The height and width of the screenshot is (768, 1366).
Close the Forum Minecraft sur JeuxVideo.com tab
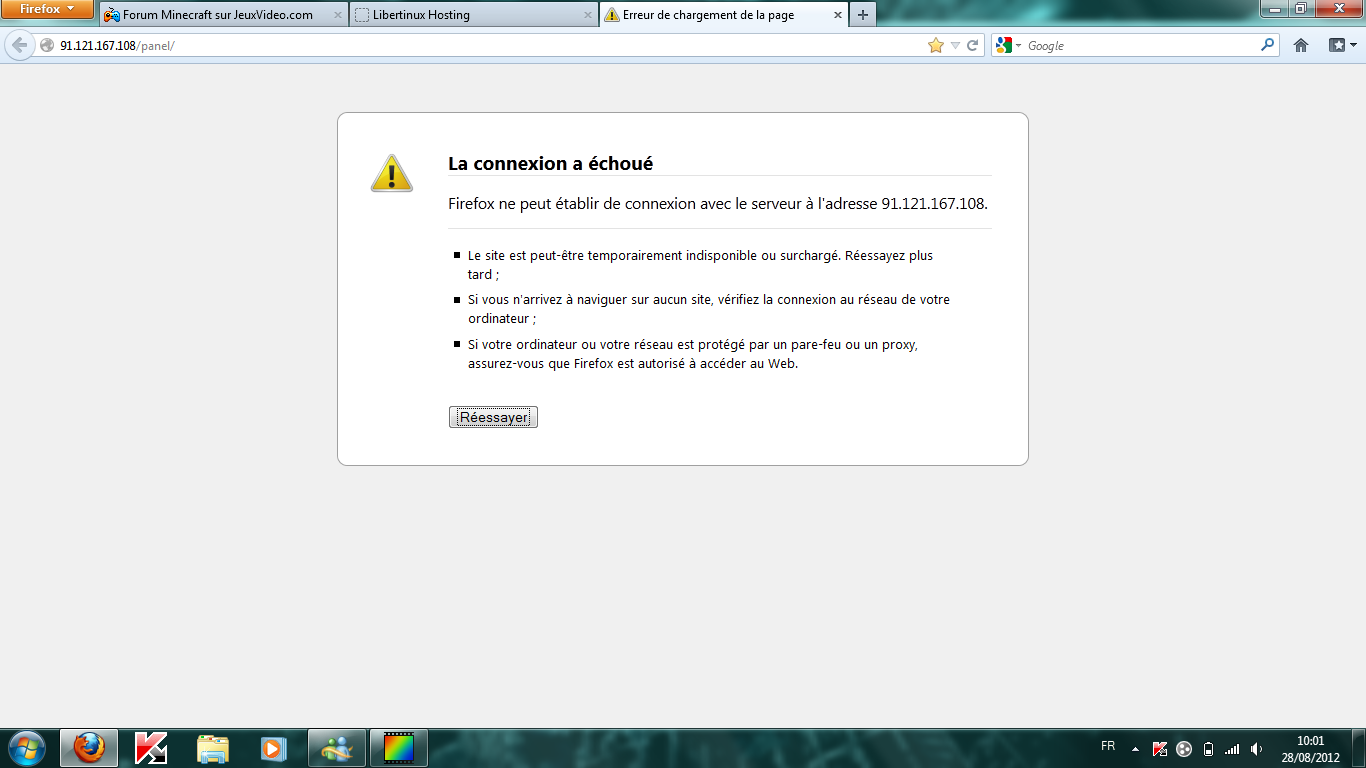(338, 15)
